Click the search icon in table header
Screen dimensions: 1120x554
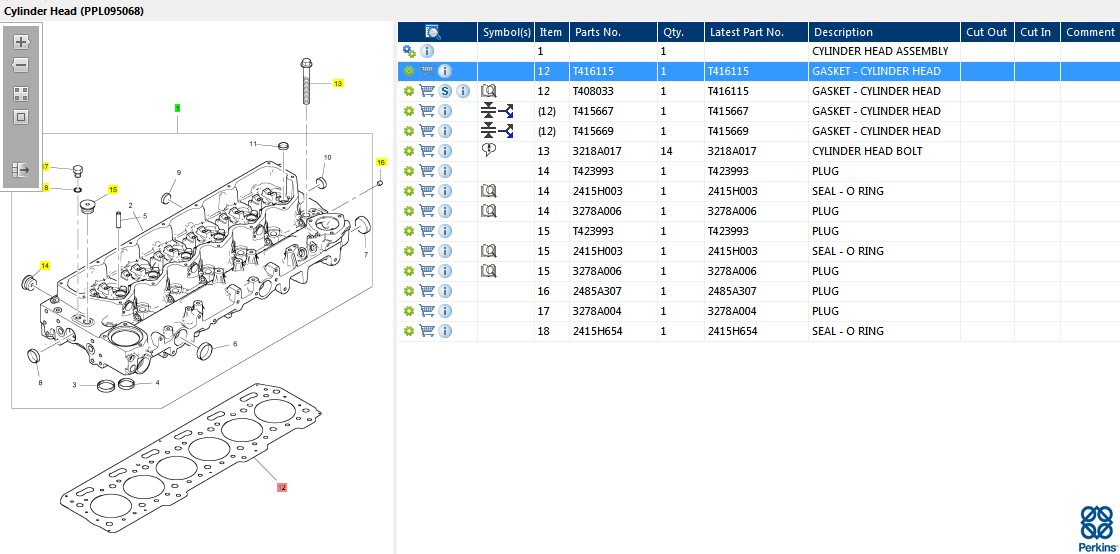433,32
